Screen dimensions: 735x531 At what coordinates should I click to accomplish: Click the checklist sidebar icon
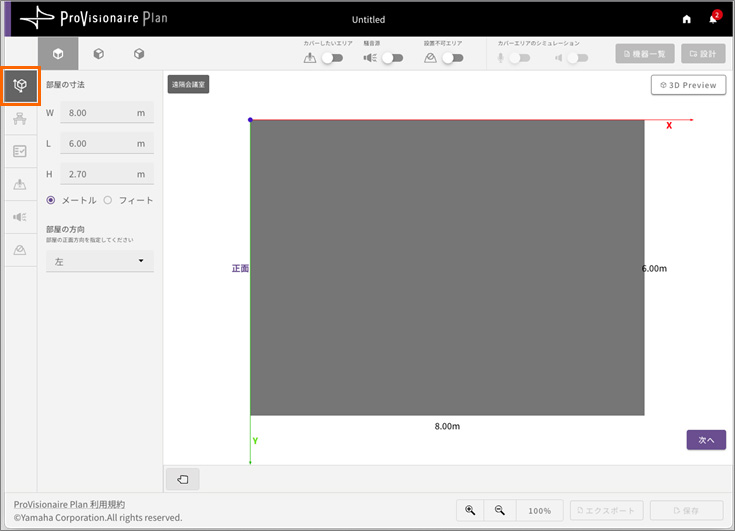point(20,152)
